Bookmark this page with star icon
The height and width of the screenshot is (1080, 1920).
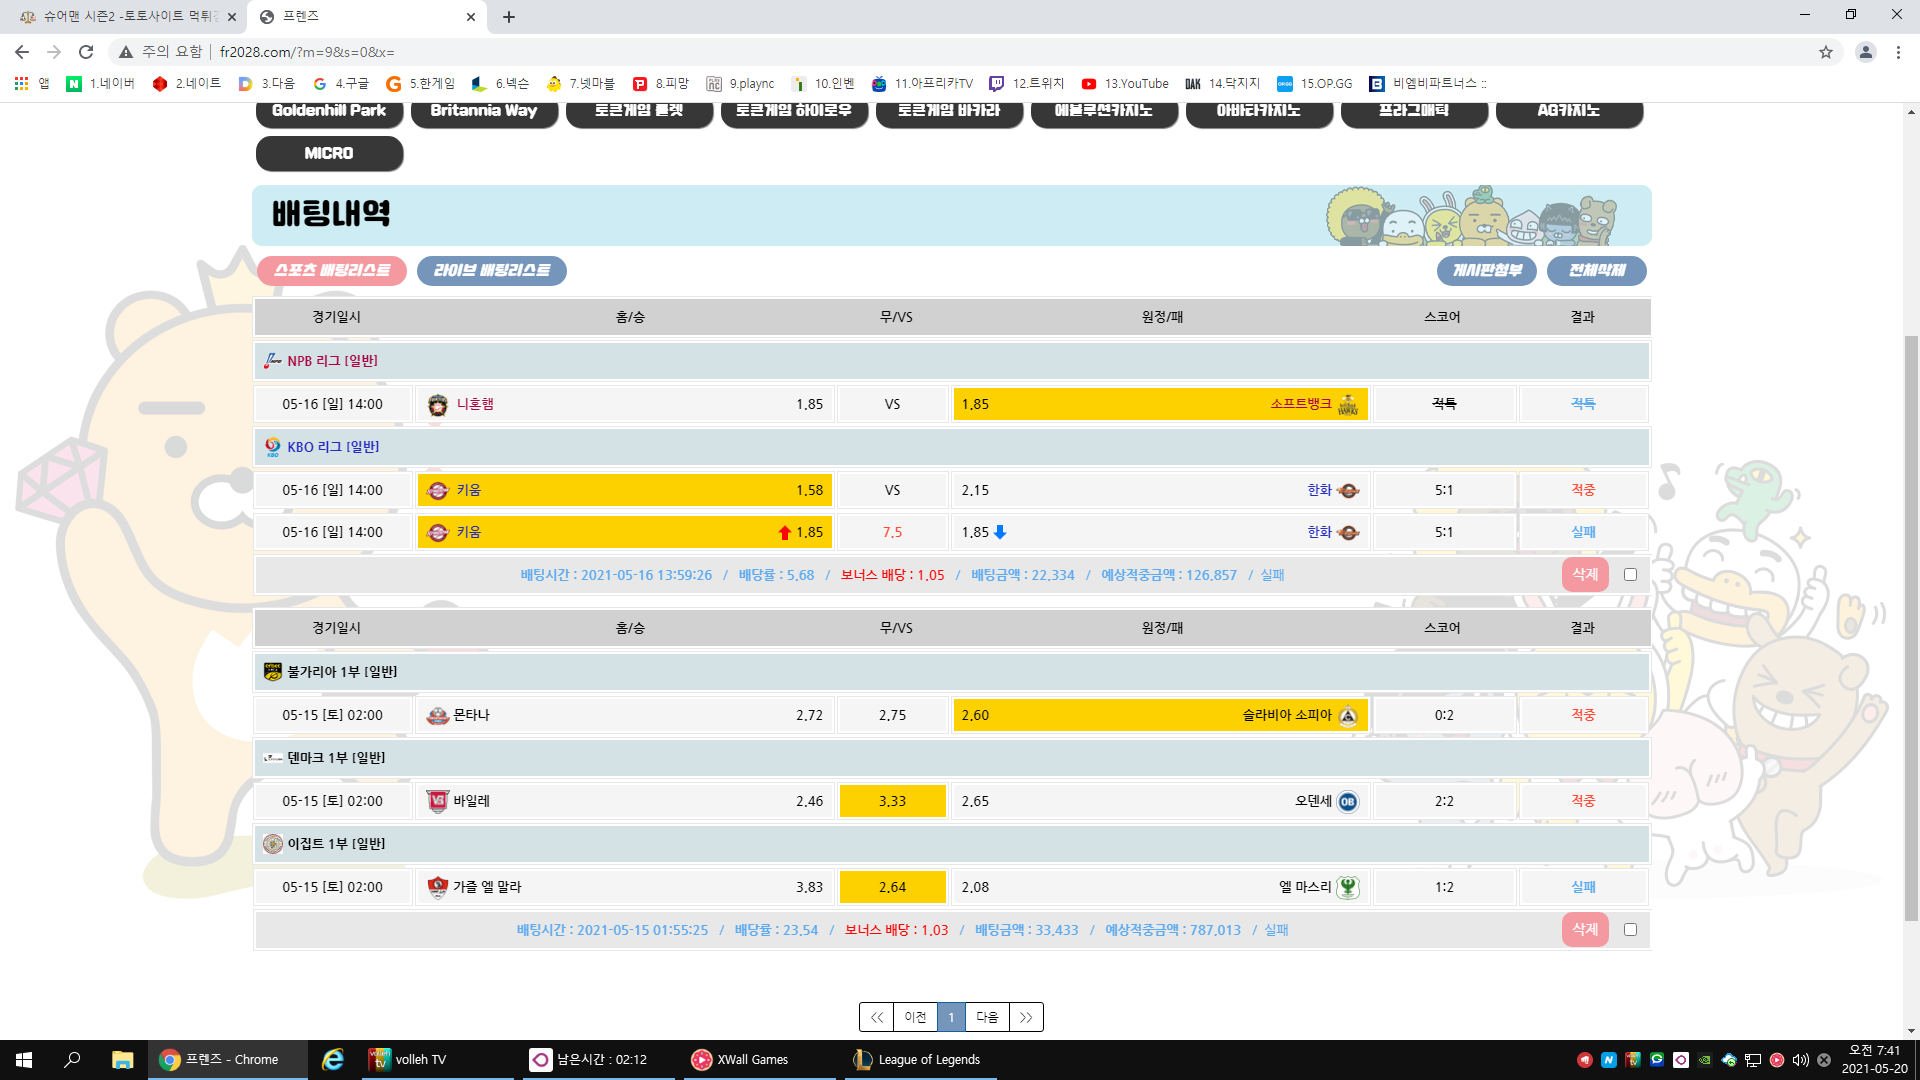point(1825,52)
